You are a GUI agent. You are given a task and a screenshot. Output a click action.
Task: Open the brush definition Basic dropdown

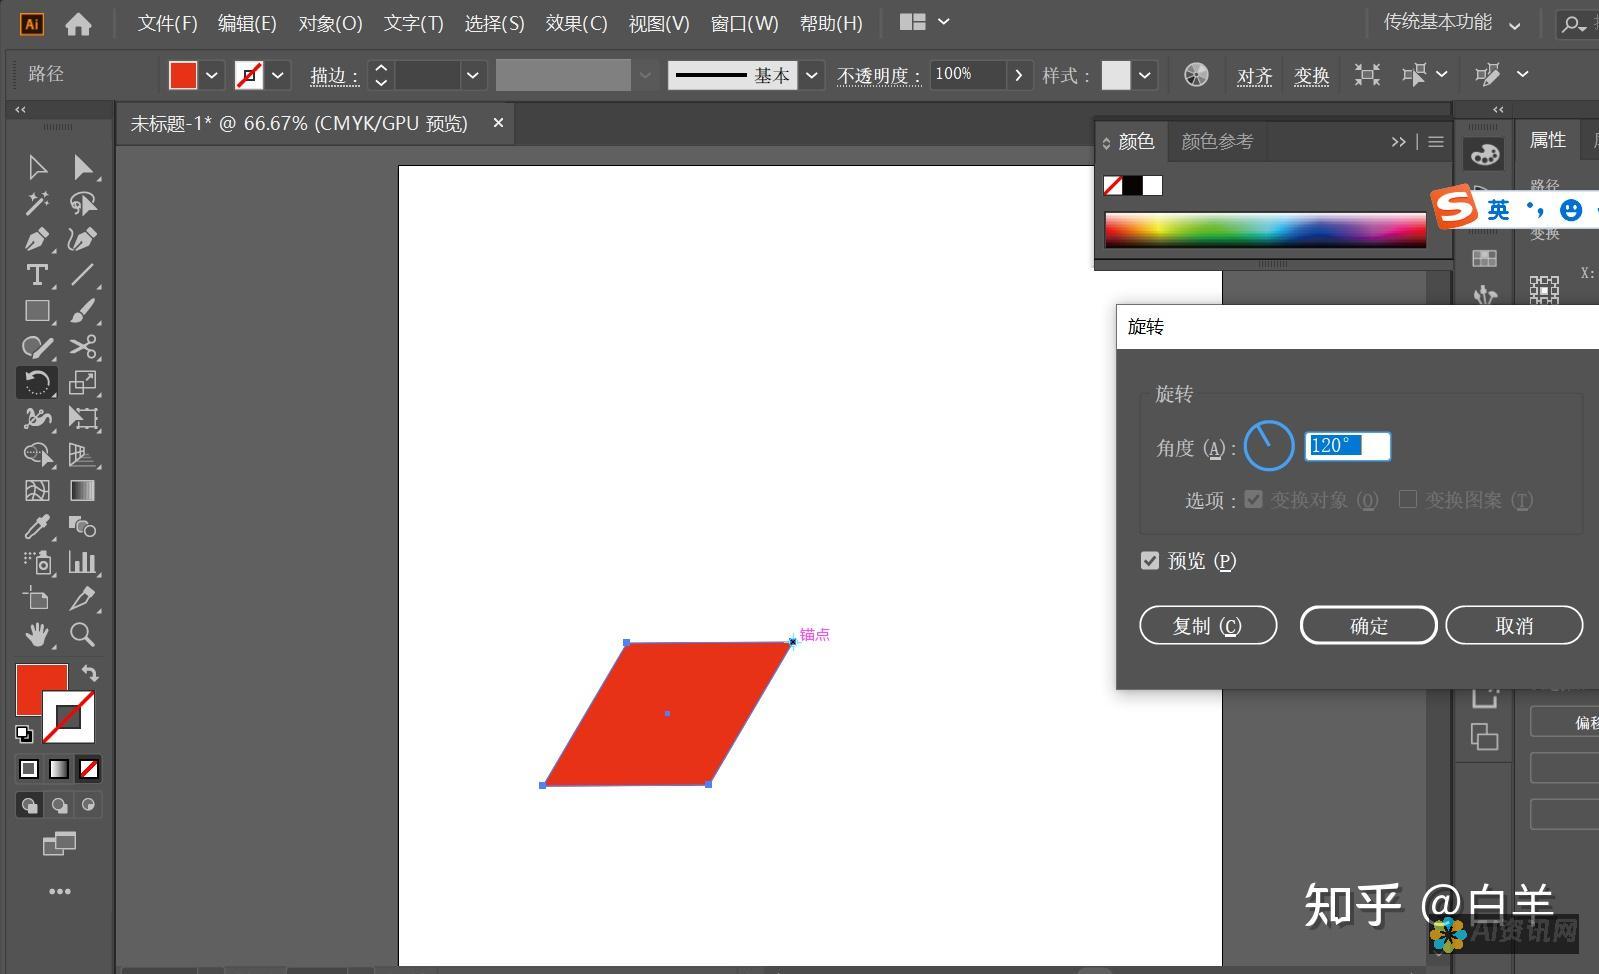coord(812,75)
